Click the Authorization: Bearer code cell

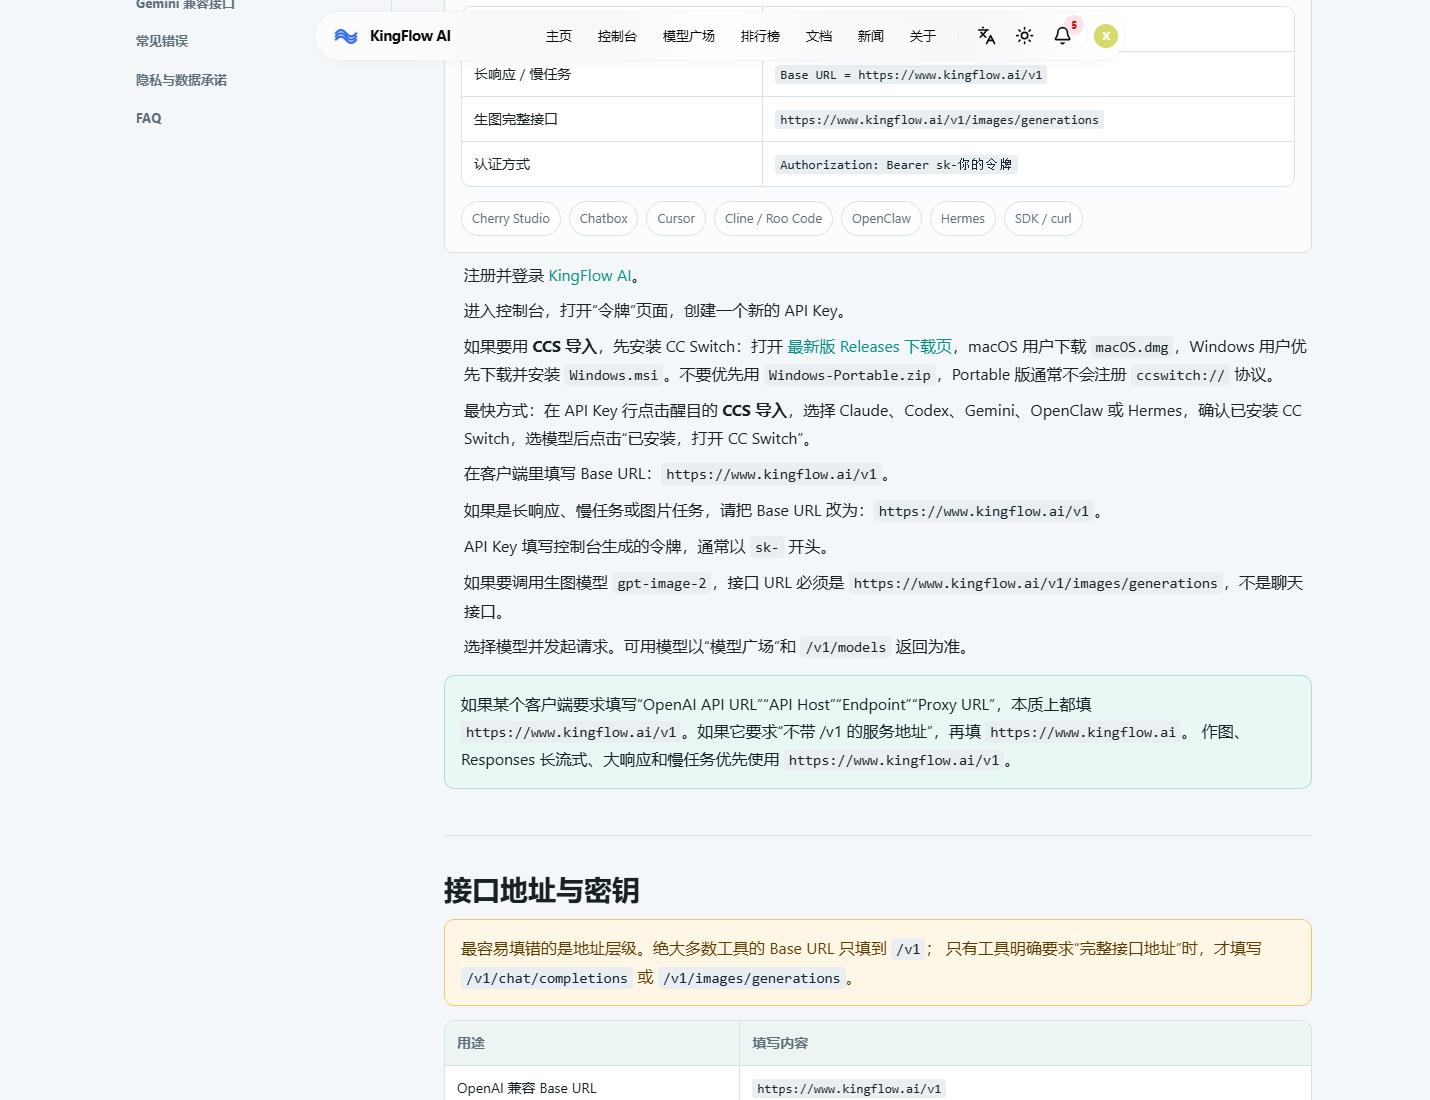(896, 165)
